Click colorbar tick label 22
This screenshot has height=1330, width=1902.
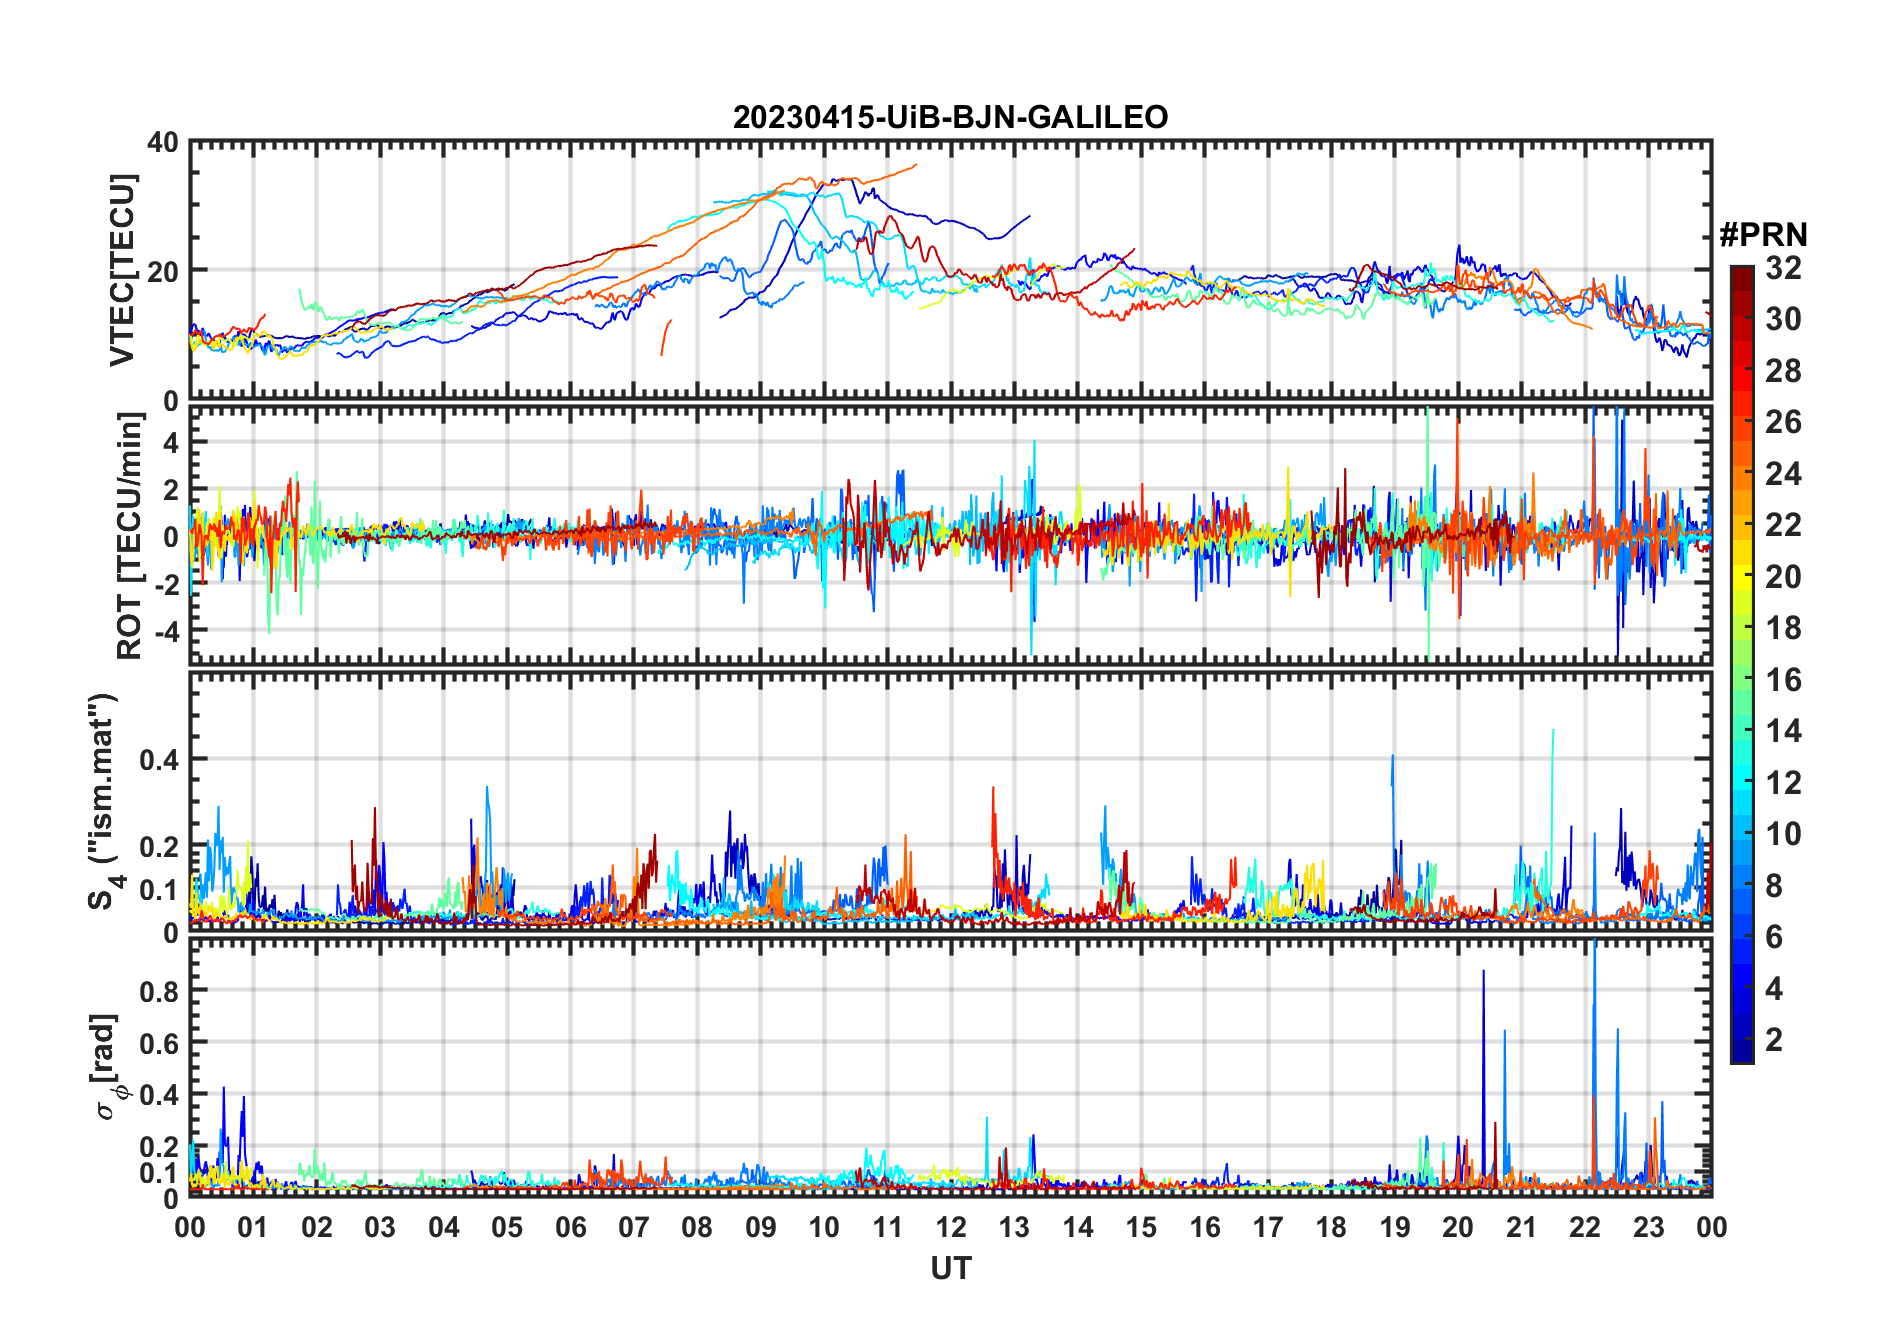tap(1783, 525)
